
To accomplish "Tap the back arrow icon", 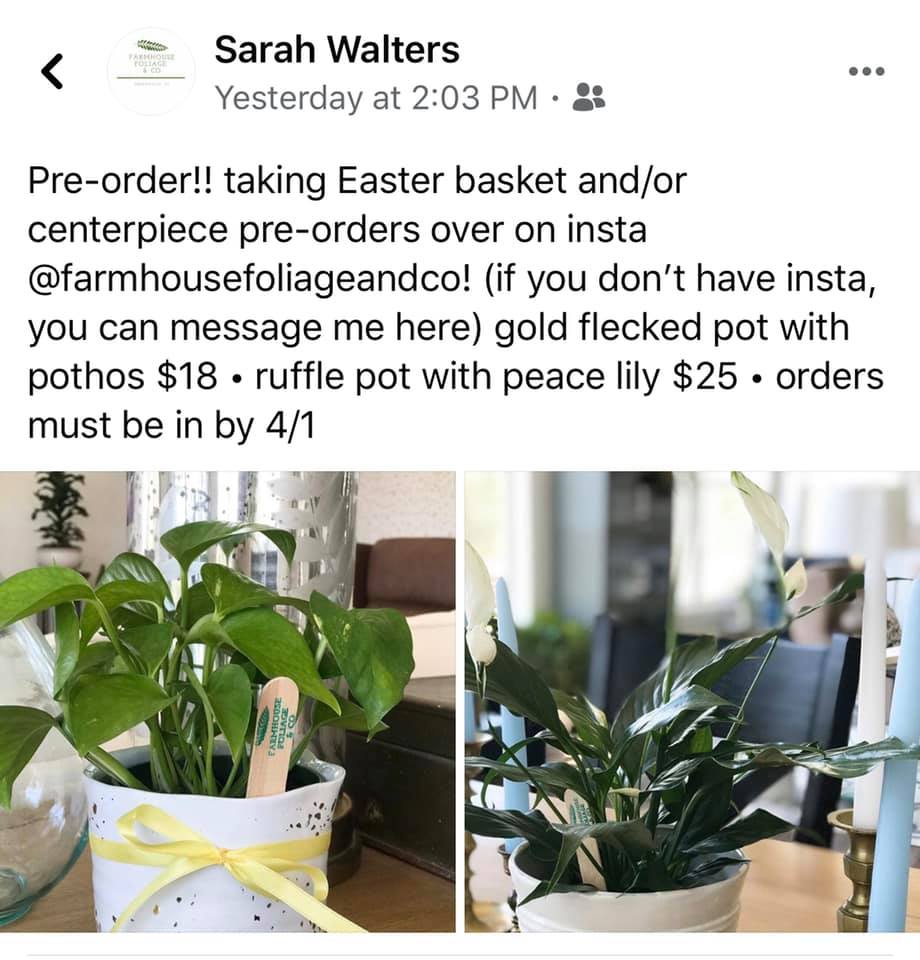I will 52,71.
